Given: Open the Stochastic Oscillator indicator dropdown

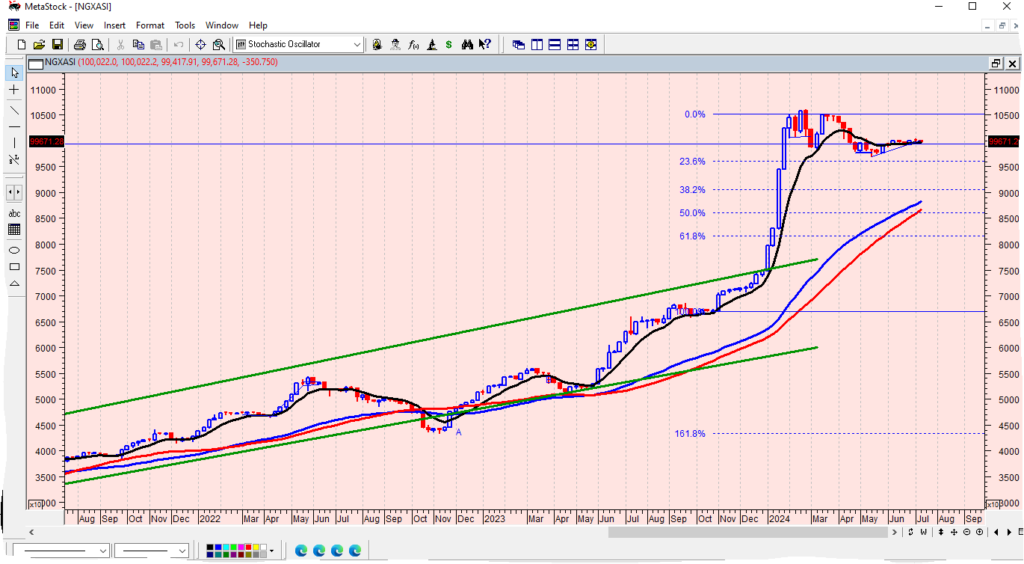Looking at the screenshot, I should (357, 45).
